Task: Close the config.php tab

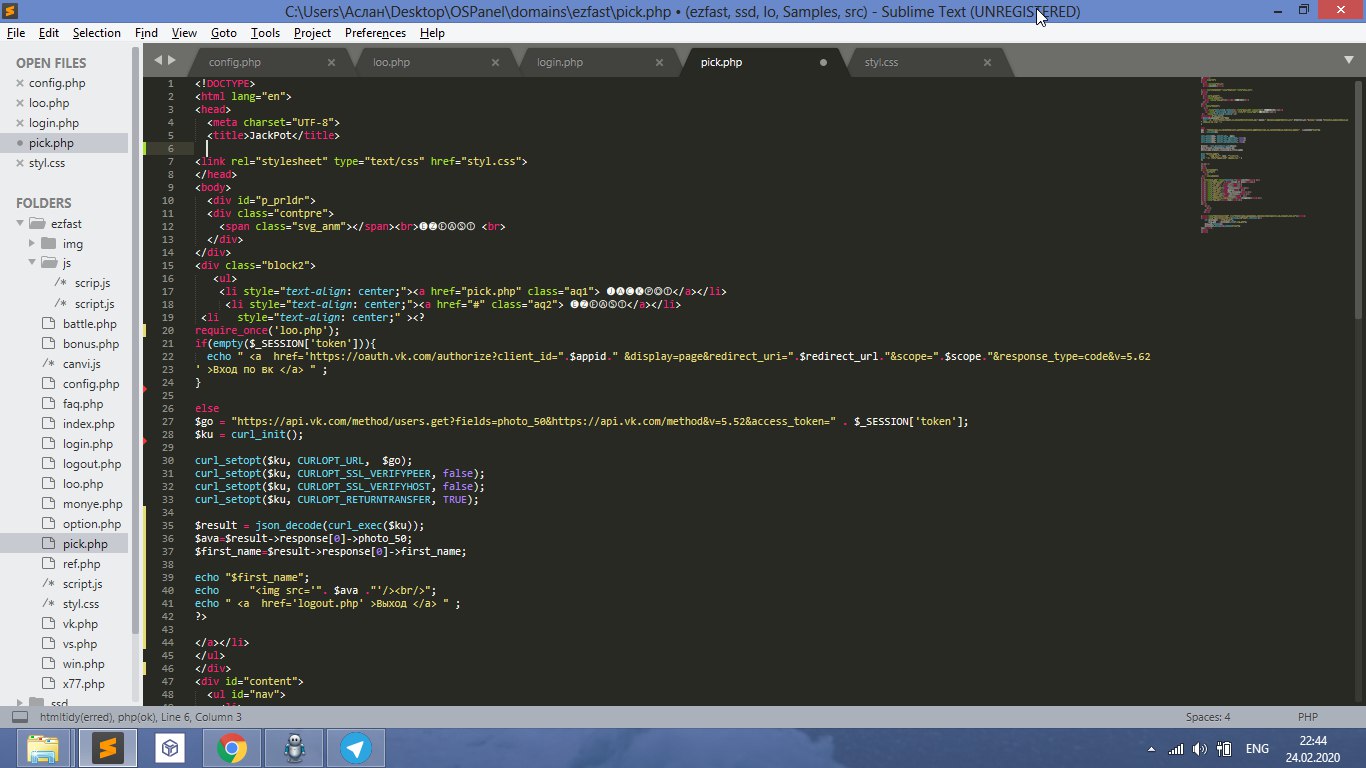Action: tap(331, 62)
